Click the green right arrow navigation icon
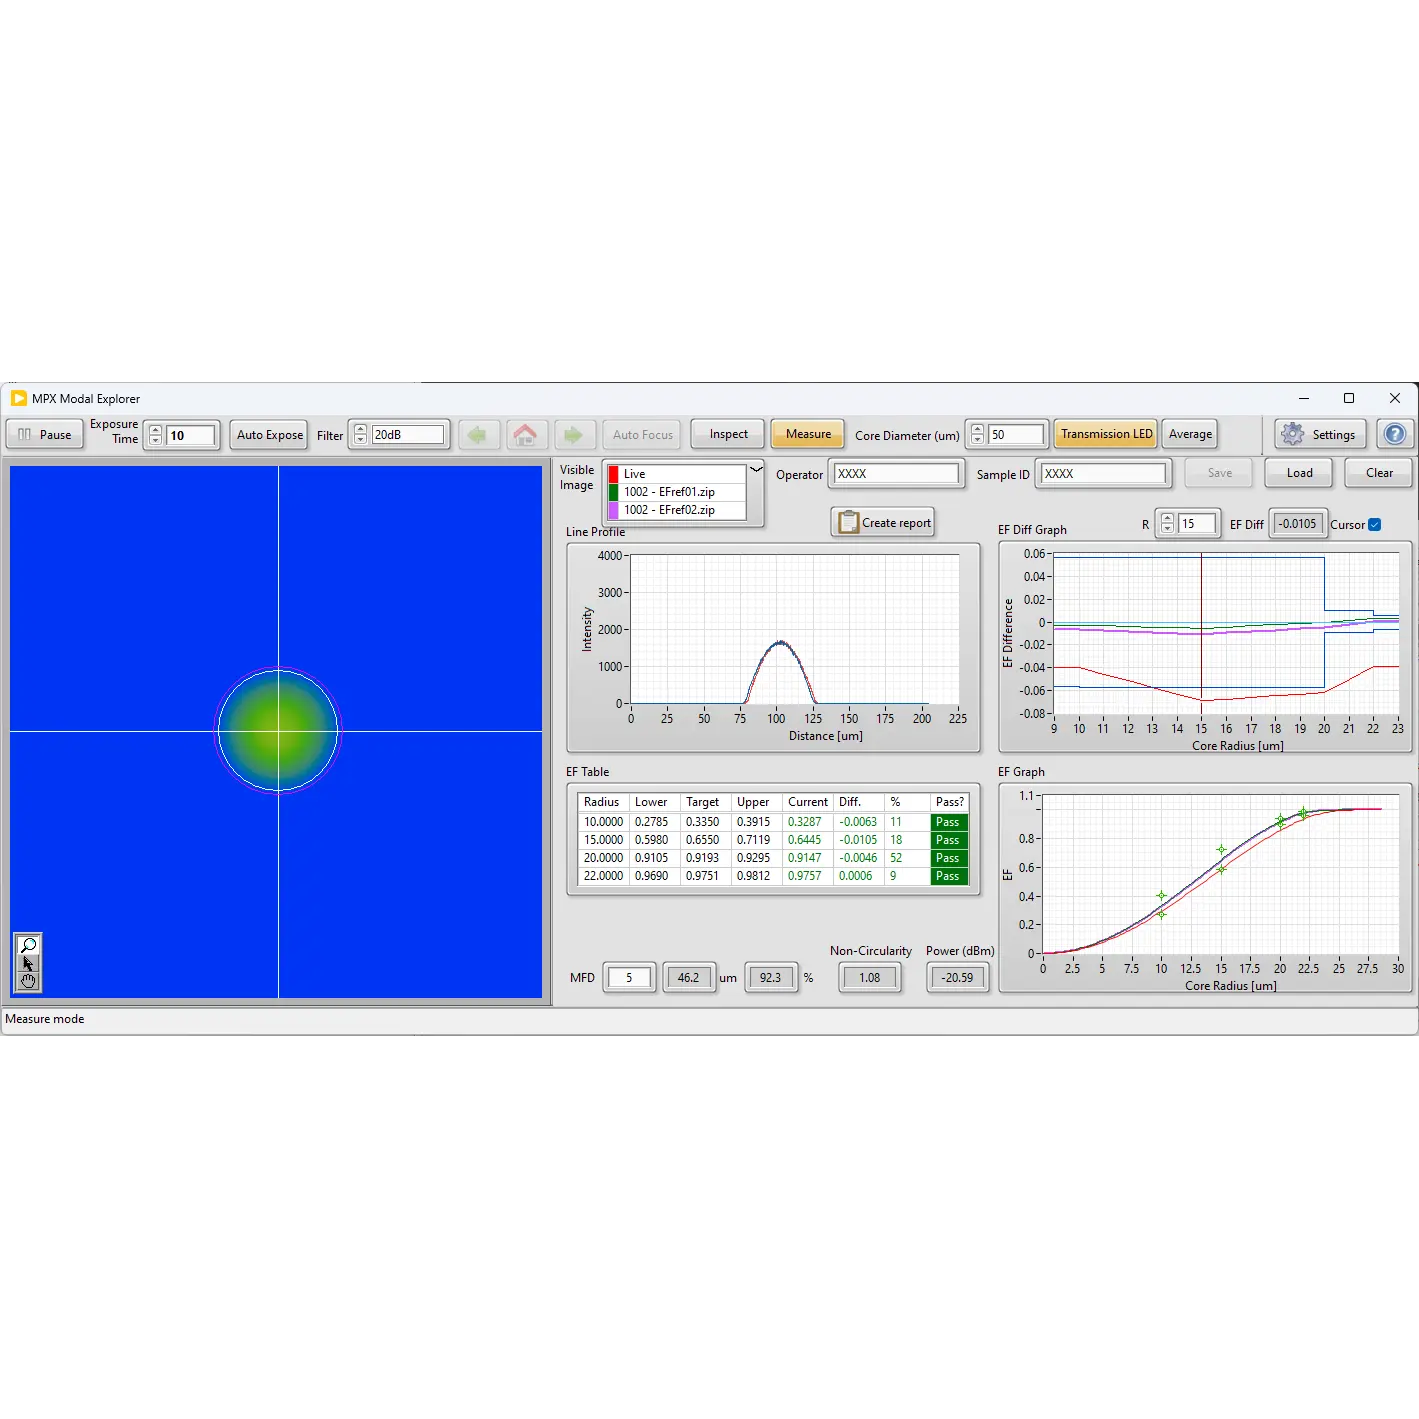 pos(573,435)
